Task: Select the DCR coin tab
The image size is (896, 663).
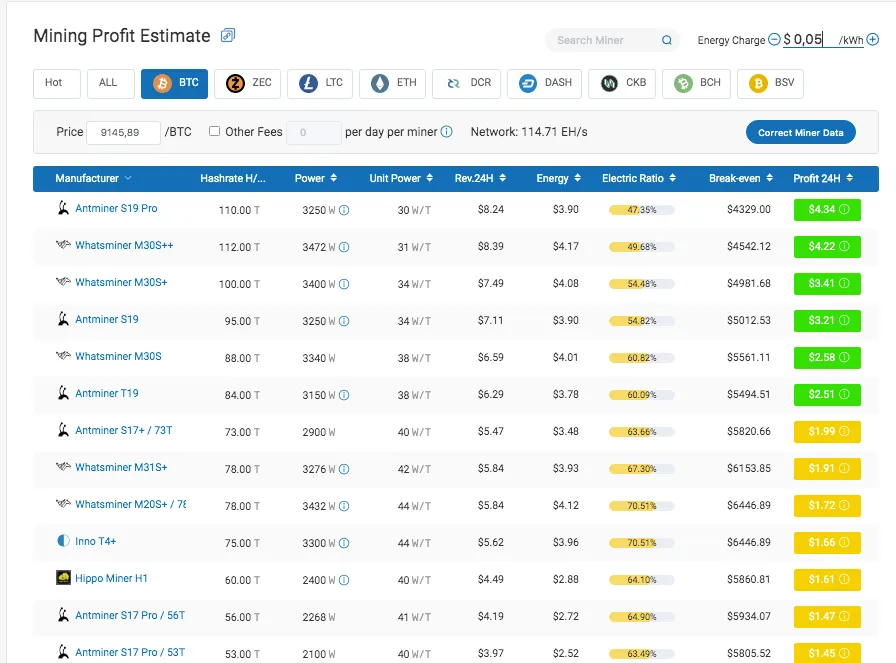Action: (x=466, y=83)
